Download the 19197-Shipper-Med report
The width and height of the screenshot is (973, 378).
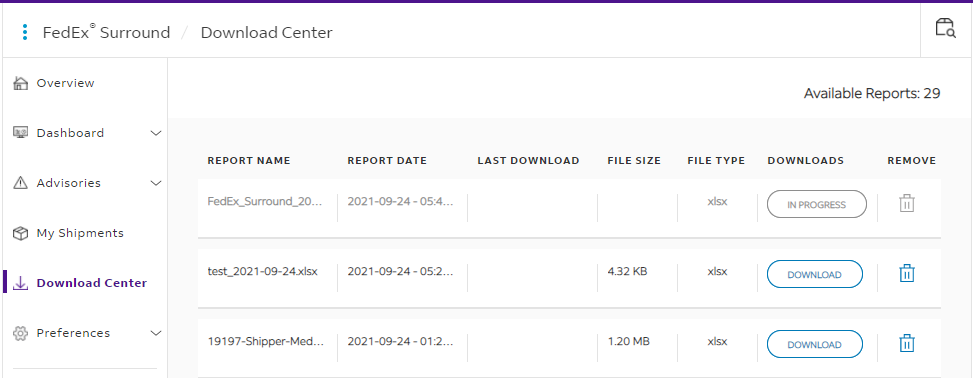click(x=815, y=344)
